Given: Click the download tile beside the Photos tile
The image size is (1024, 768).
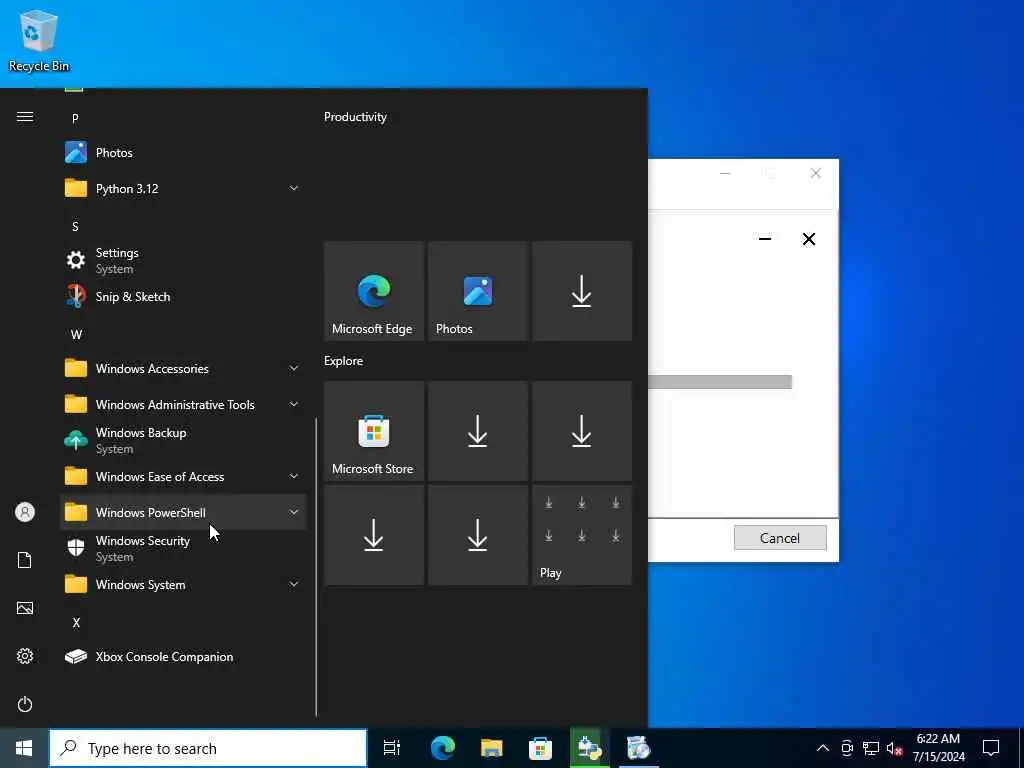Looking at the screenshot, I should pyautogui.click(x=582, y=291).
